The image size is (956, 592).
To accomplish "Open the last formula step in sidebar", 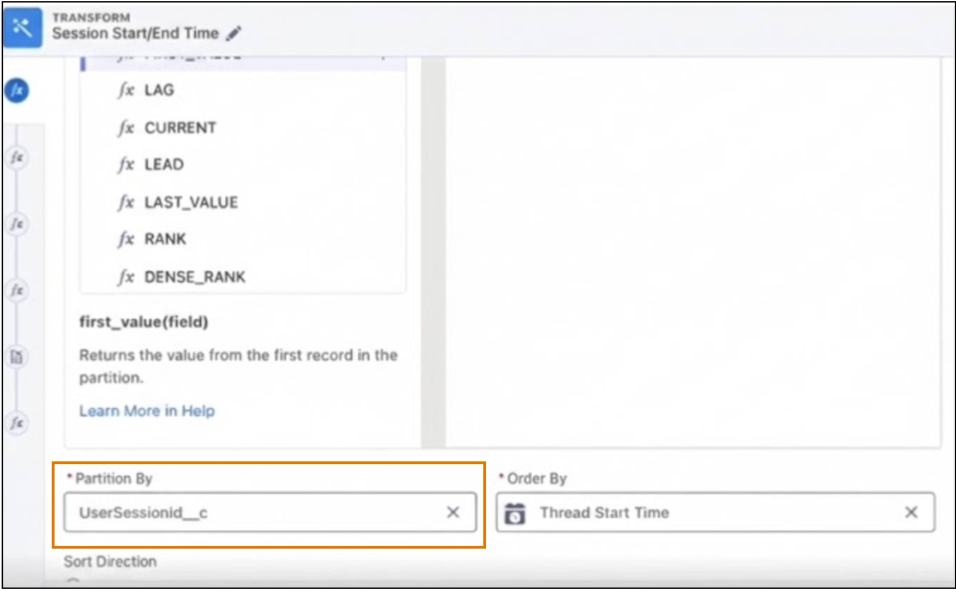I will [x=17, y=423].
